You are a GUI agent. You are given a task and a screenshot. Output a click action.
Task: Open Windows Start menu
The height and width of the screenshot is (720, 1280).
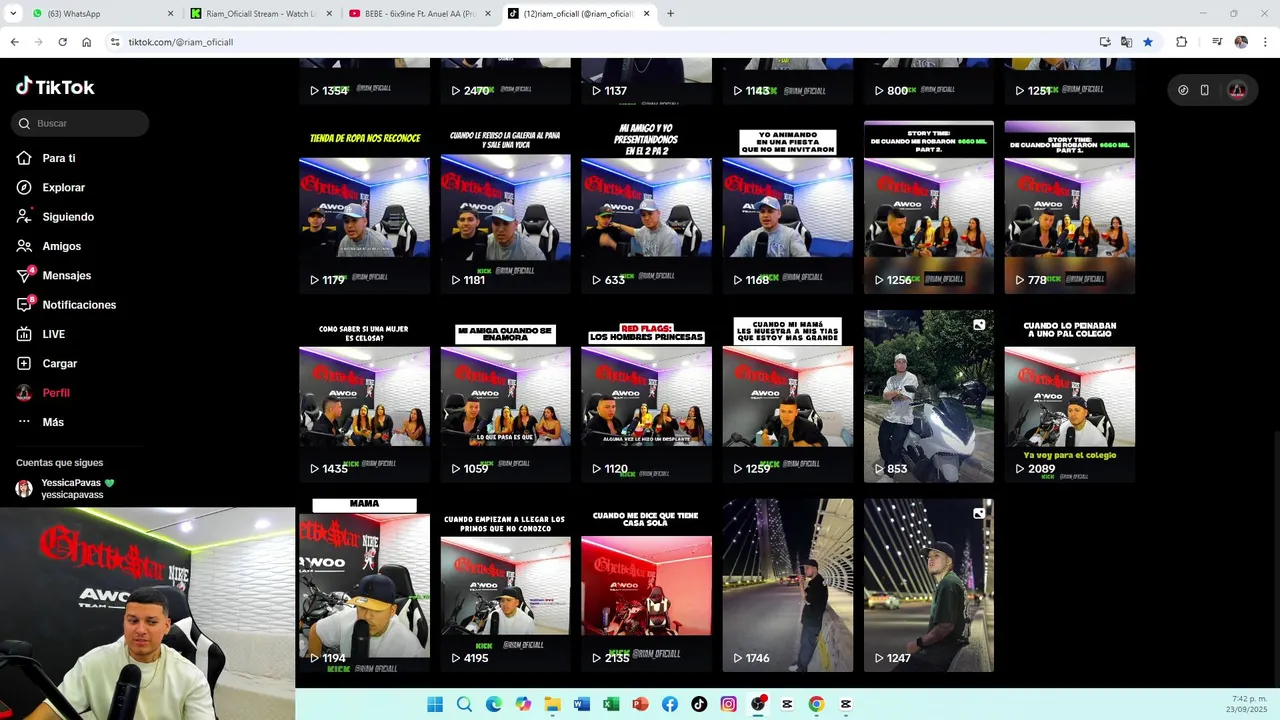point(435,704)
